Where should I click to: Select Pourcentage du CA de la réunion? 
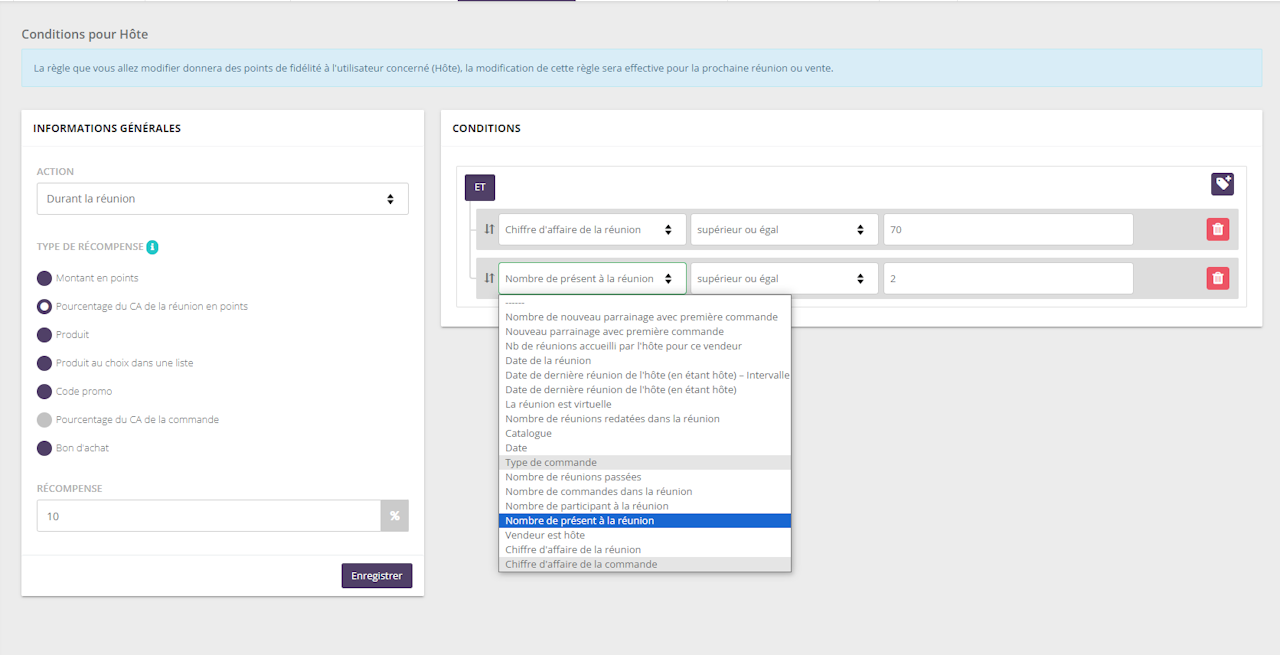click(44, 306)
